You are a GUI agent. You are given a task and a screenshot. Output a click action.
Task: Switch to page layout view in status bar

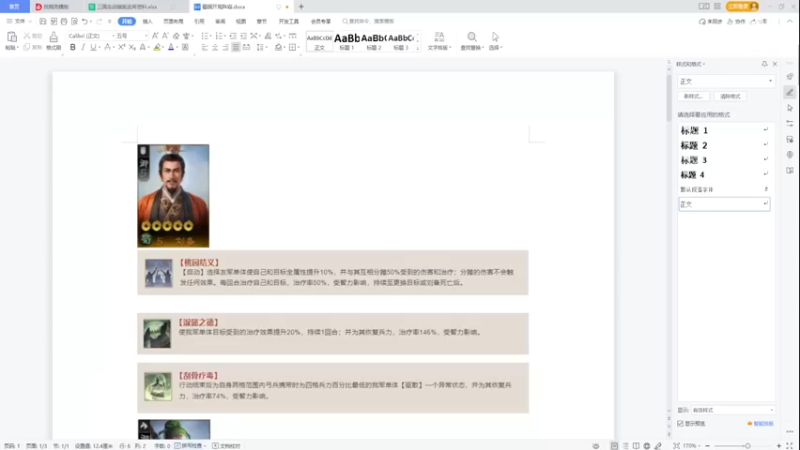click(x=614, y=445)
